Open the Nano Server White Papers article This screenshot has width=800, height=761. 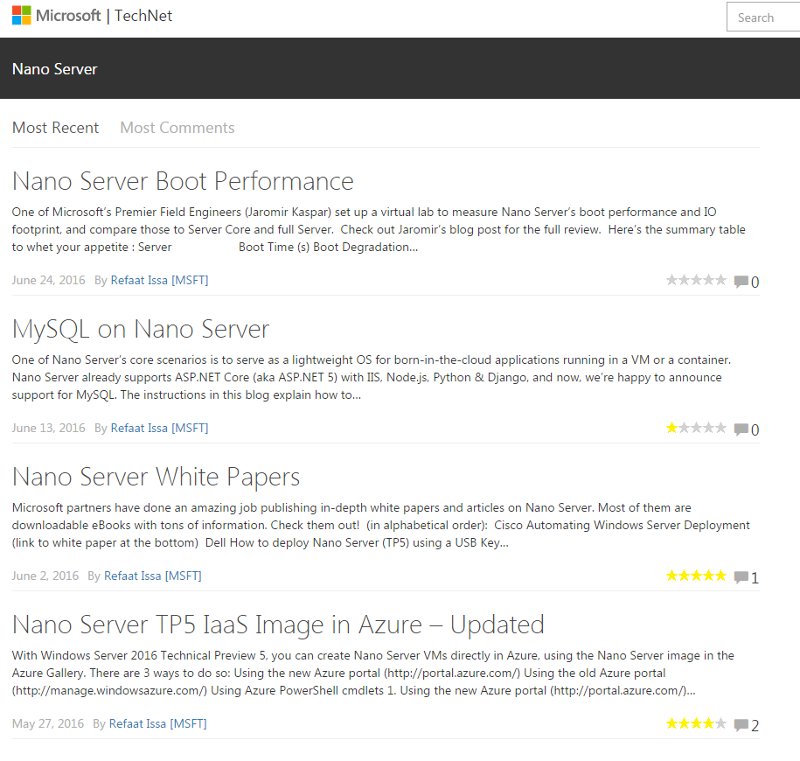click(x=156, y=477)
